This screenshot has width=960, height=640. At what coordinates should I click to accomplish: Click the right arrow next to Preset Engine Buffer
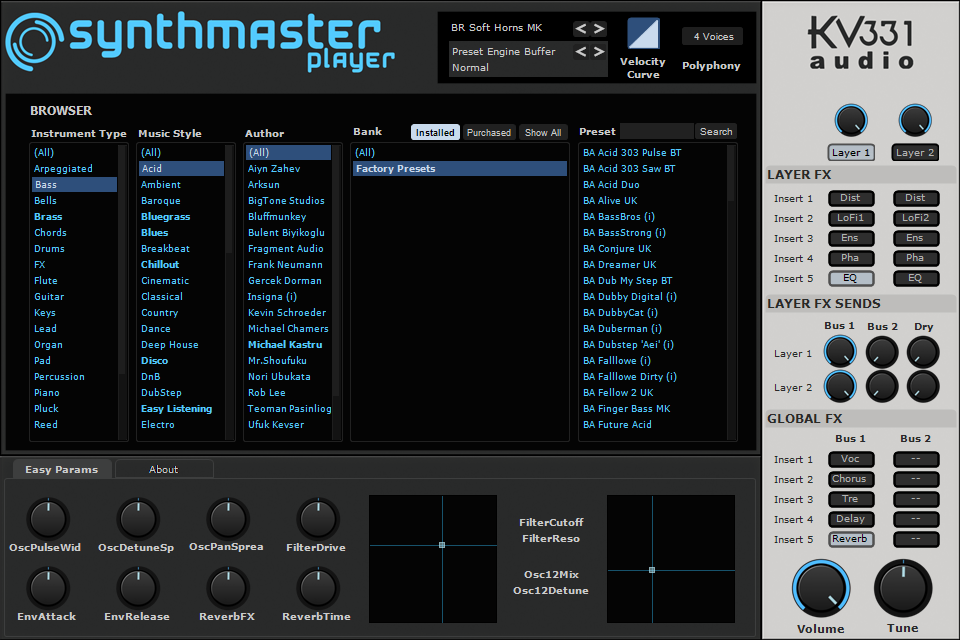(x=599, y=52)
